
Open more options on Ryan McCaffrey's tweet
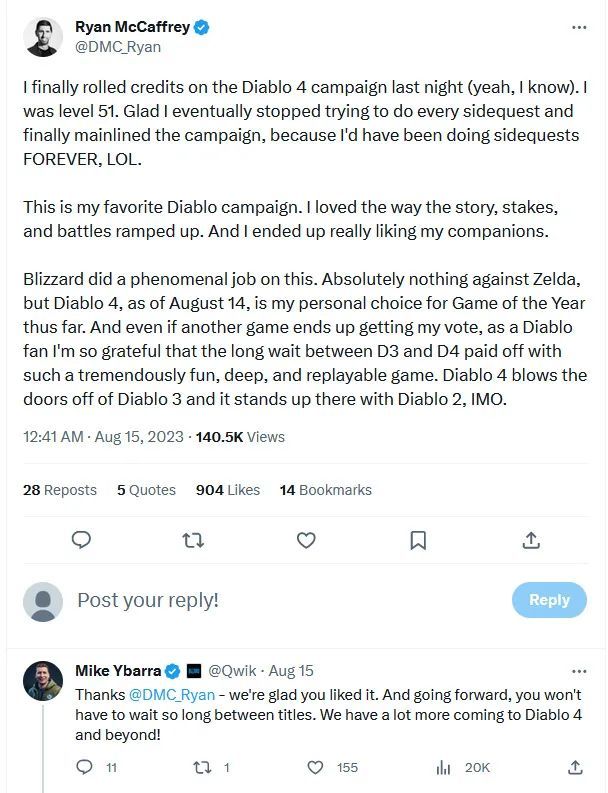[578, 27]
